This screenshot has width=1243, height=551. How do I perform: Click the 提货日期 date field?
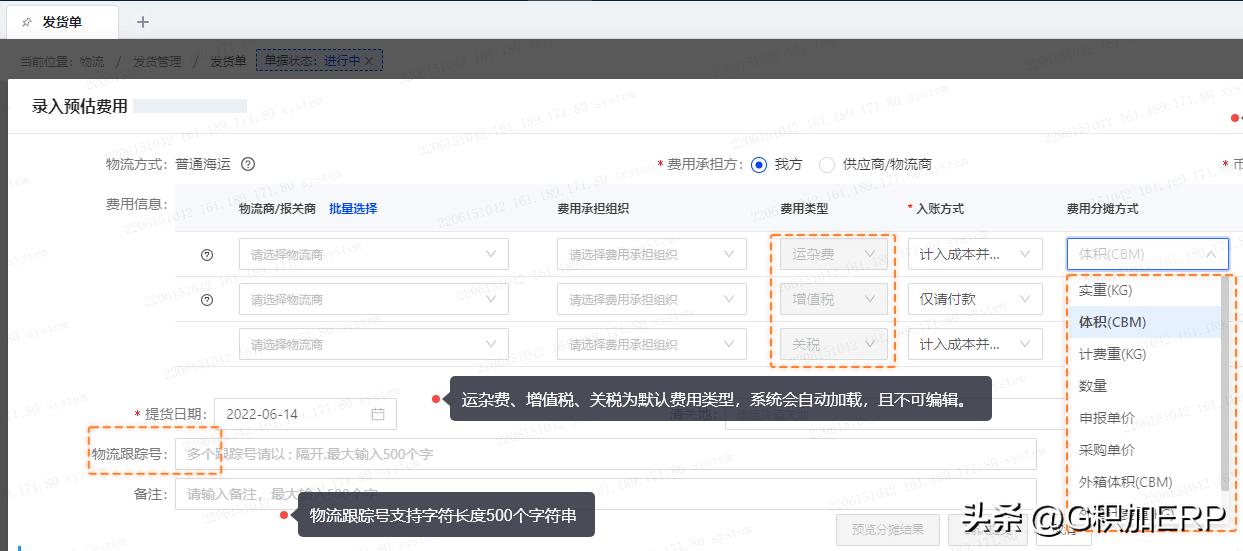pos(305,414)
